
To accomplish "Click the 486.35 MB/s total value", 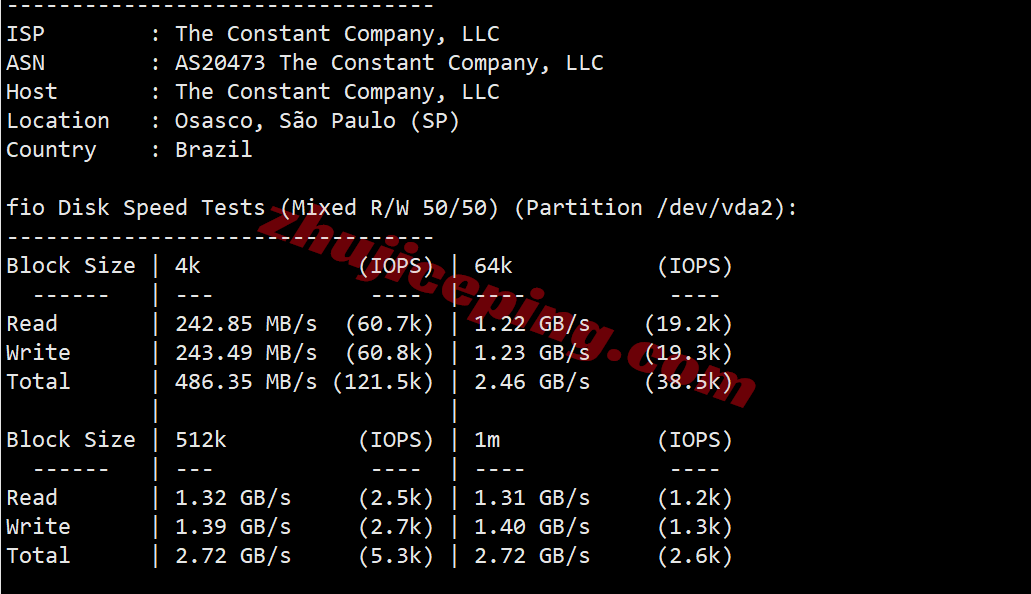I will pyautogui.click(x=246, y=382).
